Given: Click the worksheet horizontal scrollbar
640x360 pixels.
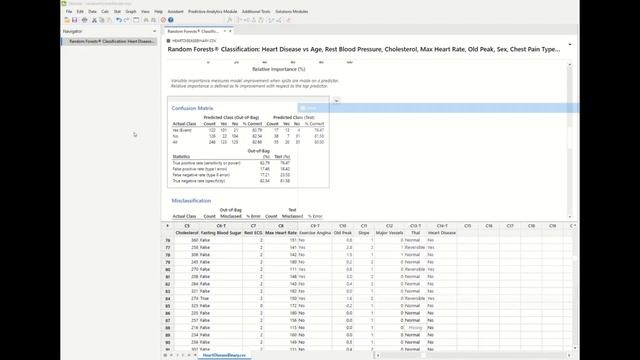Looking at the screenshot, I should tap(424, 356).
